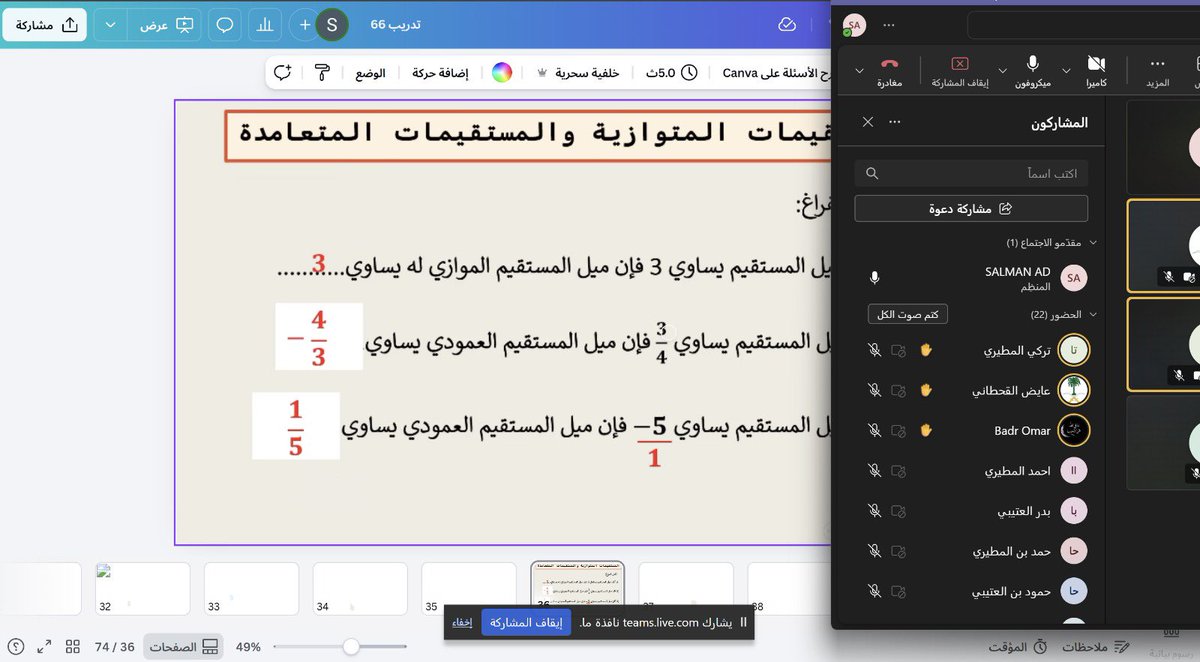Screen dimensions: 1200x662
Task: Toggle the كاميرا camera in the Teams meeting
Action: (x=1096, y=62)
